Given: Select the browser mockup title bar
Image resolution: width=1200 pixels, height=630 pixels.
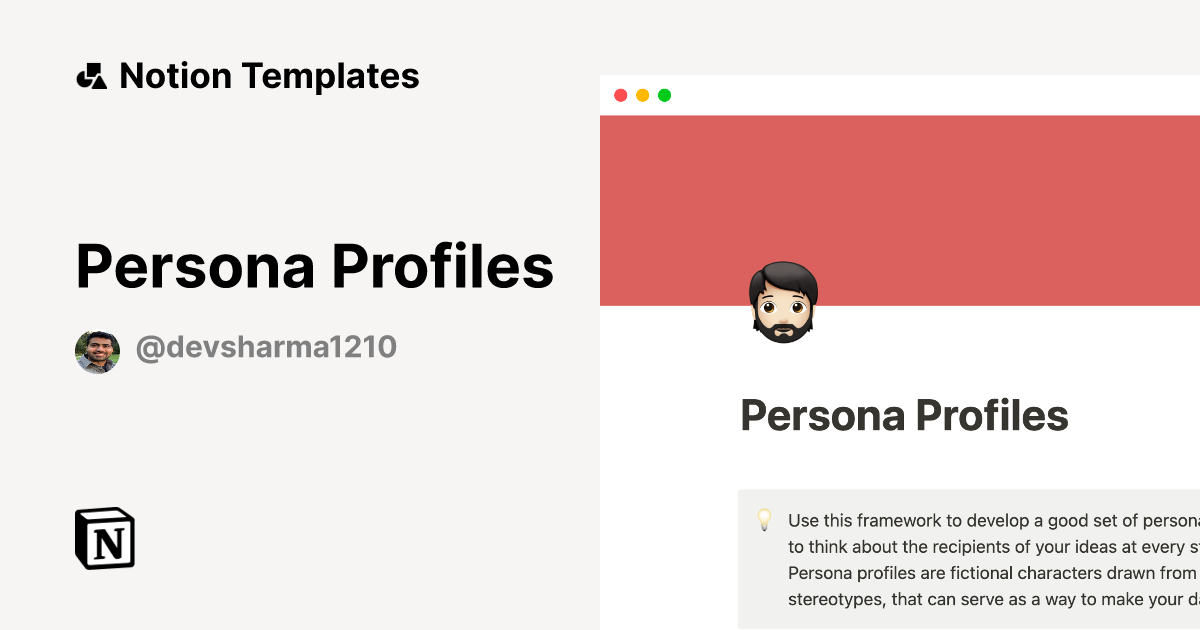Looking at the screenshot, I should [x=900, y=95].
